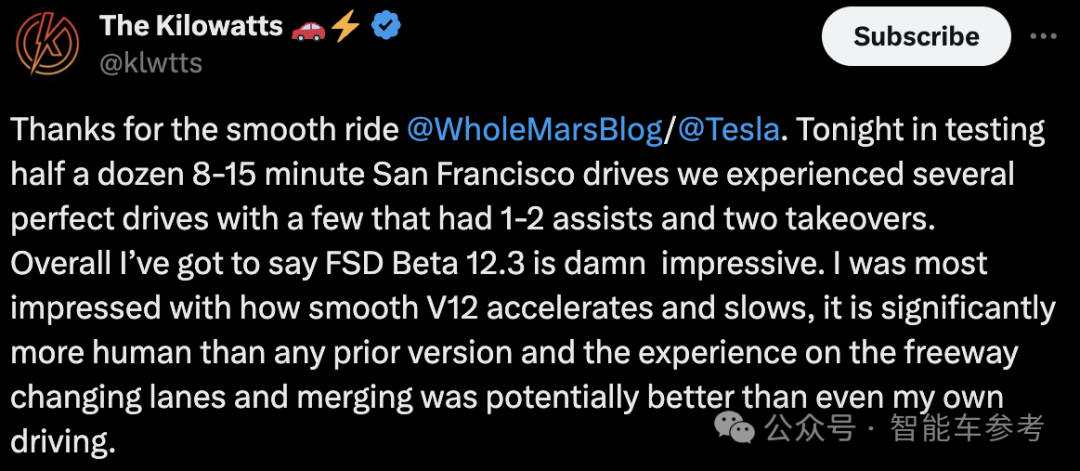Image resolution: width=1080 pixels, height=471 pixels.
Task: Open The Kilowatts profile avatar
Action: (x=46, y=45)
